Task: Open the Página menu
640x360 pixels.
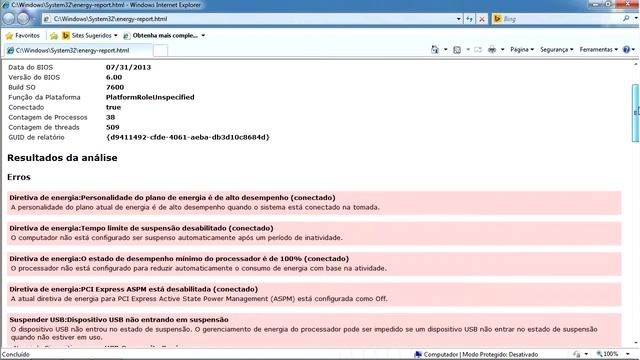Action: tap(522, 49)
